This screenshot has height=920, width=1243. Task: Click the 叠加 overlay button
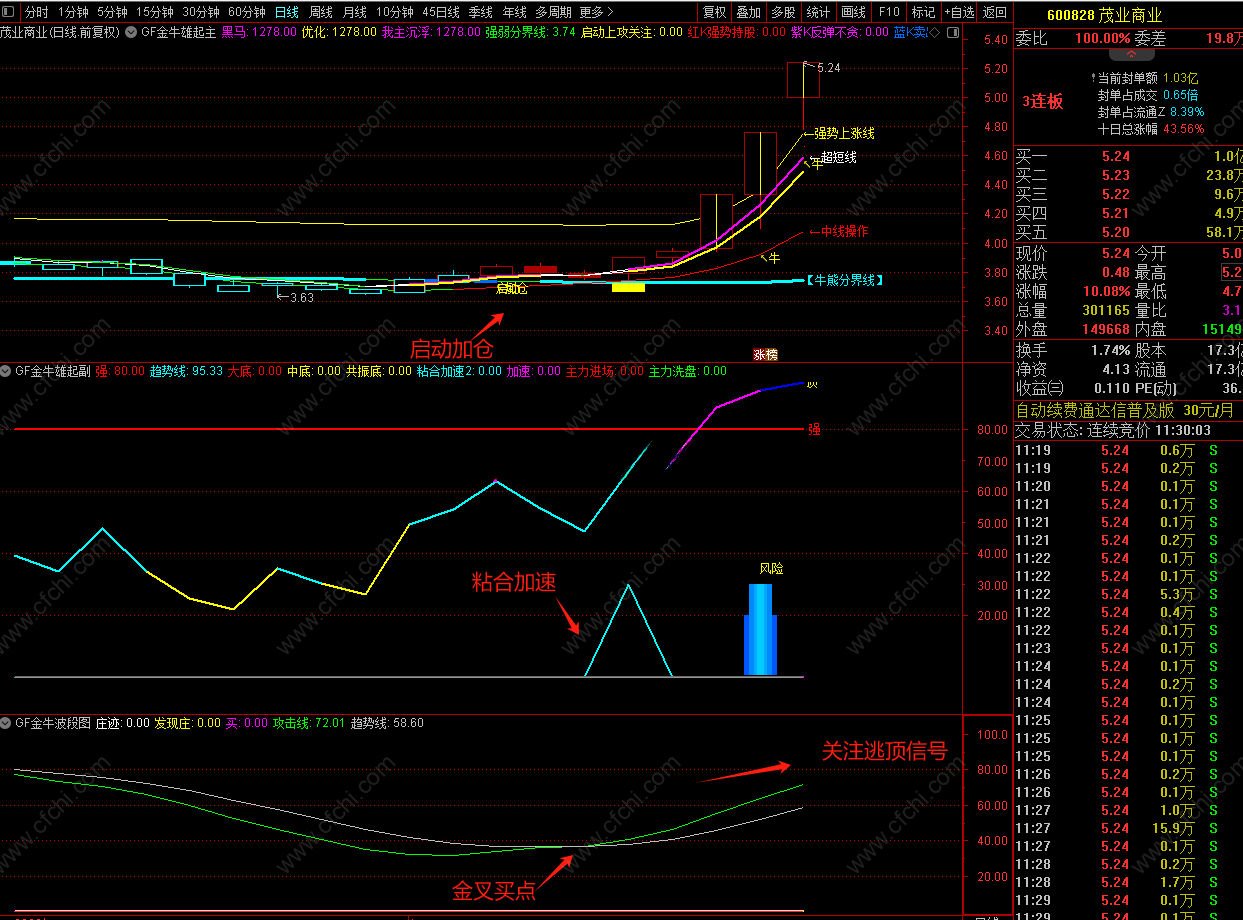coord(748,12)
